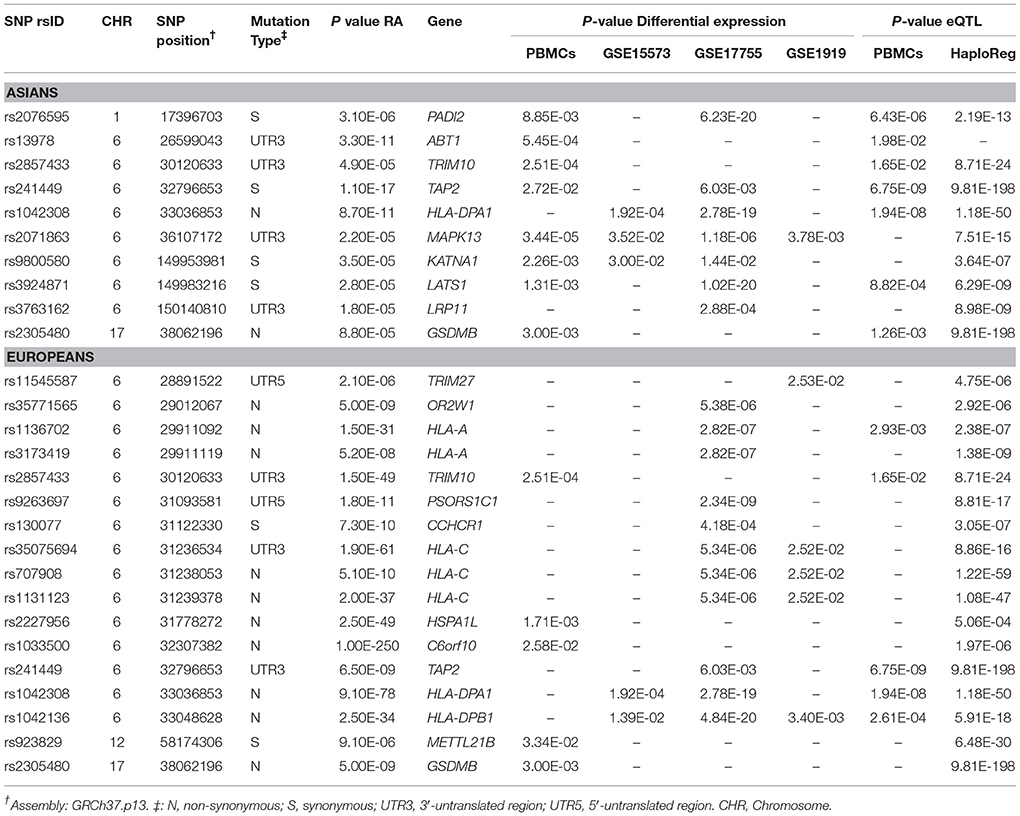Click P value 3.30E-11
The width and height of the screenshot is (1020, 816).
coord(367,141)
